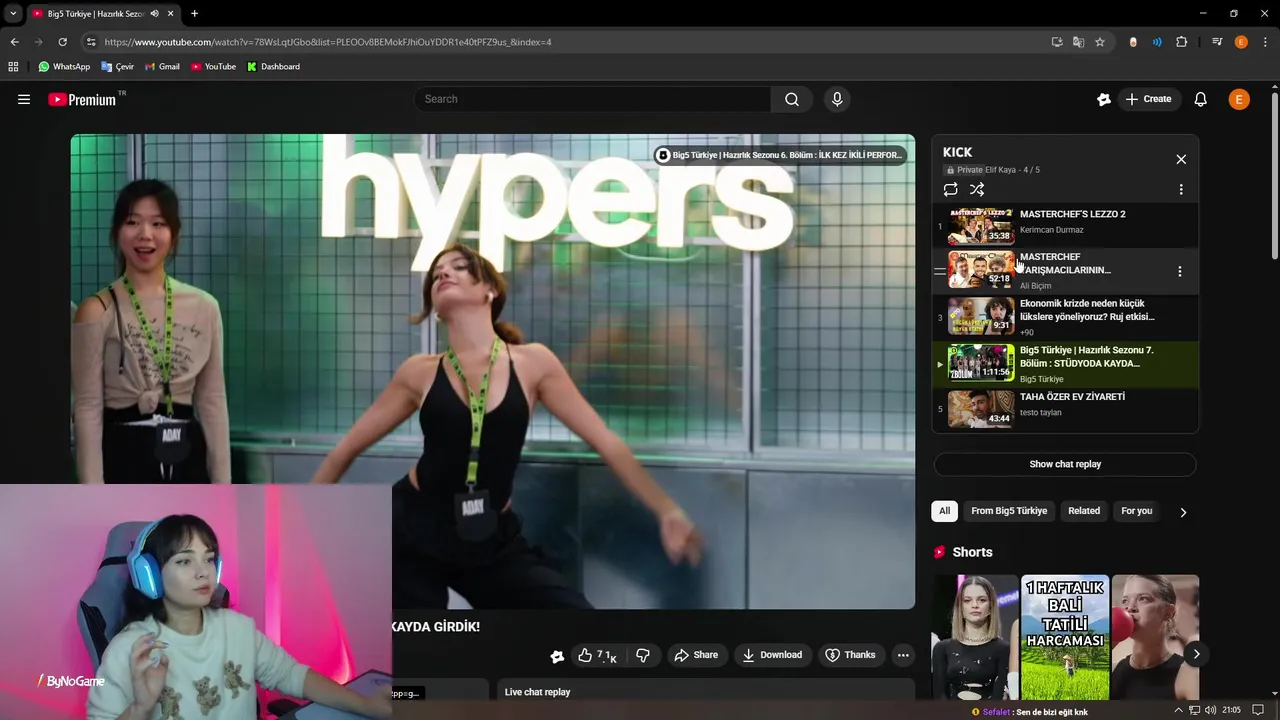
Task: Click the Create button
Action: (x=1148, y=99)
